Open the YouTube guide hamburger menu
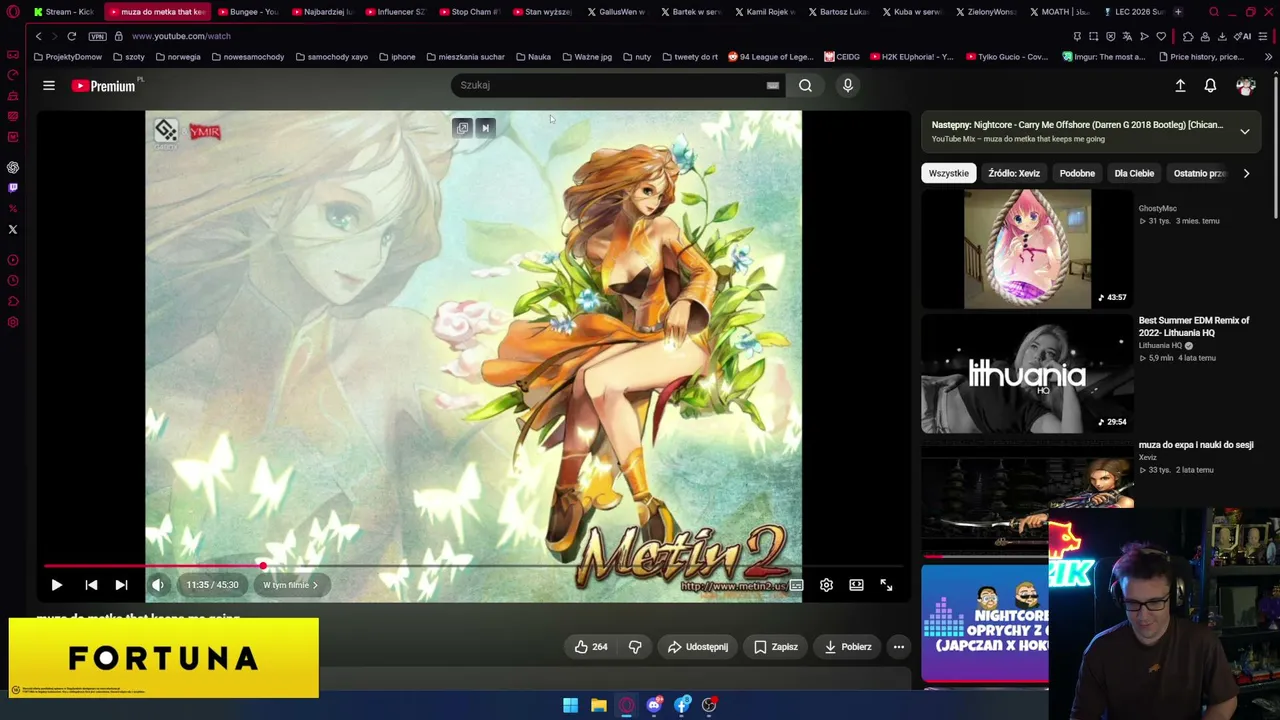The image size is (1280, 720). tap(48, 86)
